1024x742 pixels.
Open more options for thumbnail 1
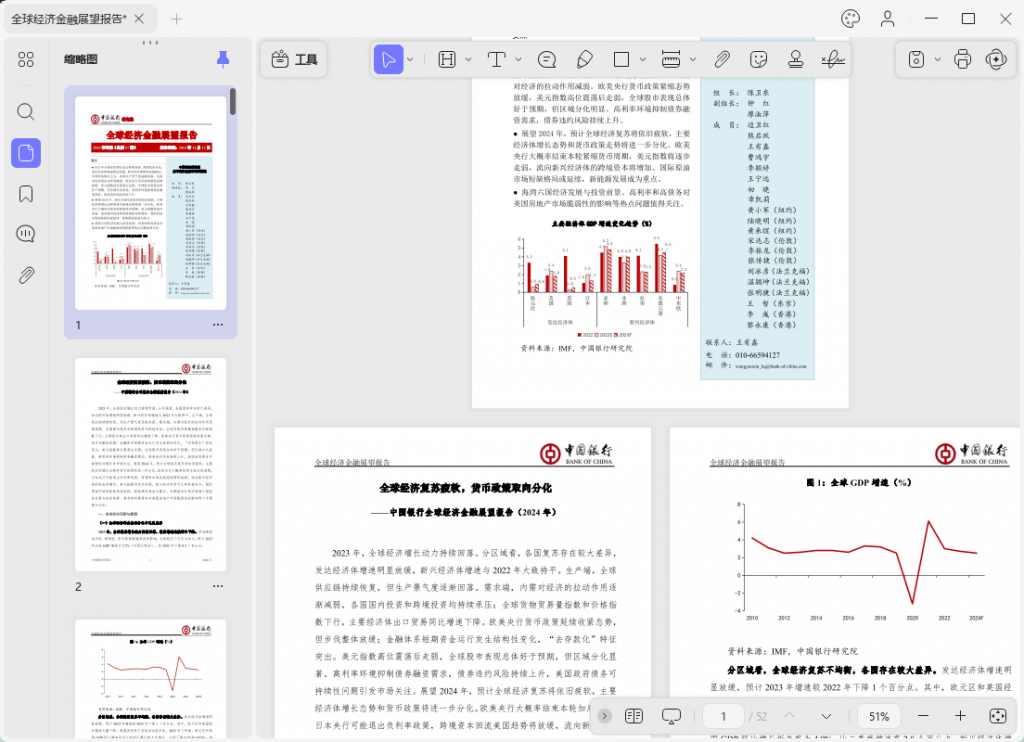tap(218, 325)
